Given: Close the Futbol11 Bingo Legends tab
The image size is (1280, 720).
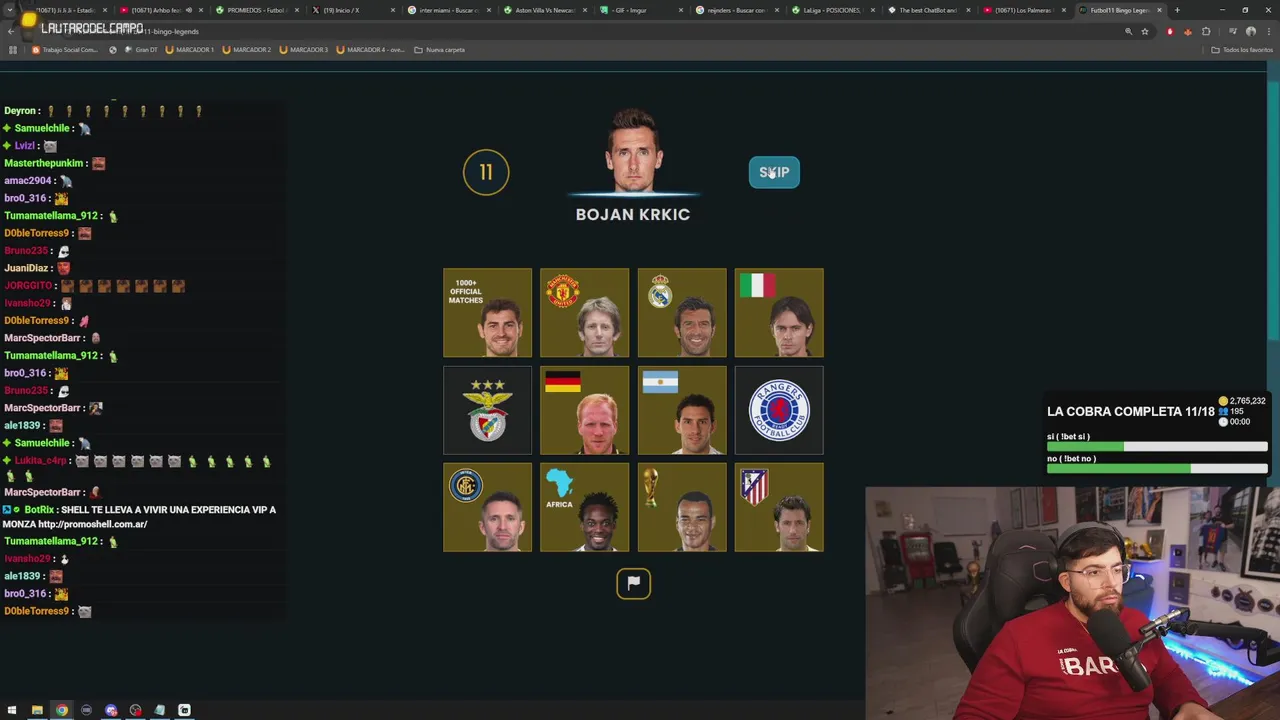Looking at the screenshot, I should pyautogui.click(x=1159, y=10).
